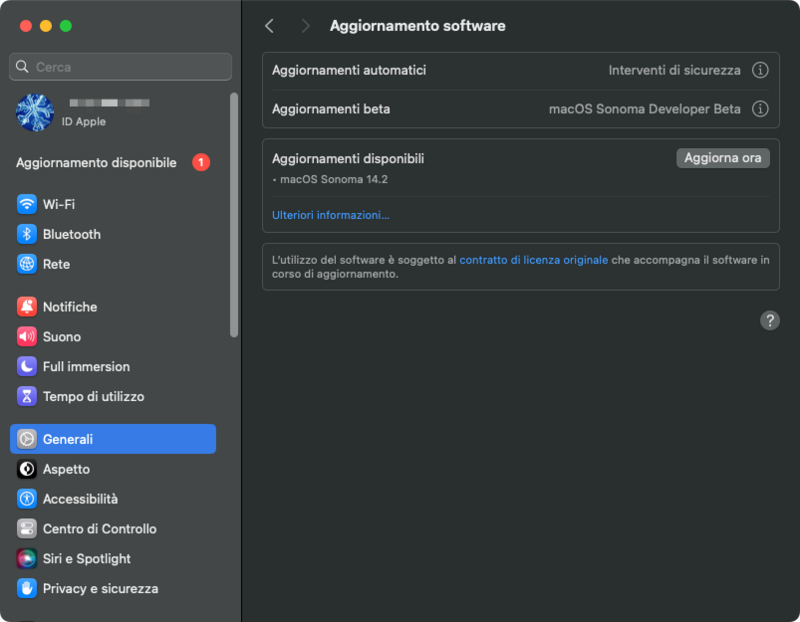Screen dimensions: 800x622
Task: Click the Tempo di utilizzo hourglass icon
Action: click(27, 396)
